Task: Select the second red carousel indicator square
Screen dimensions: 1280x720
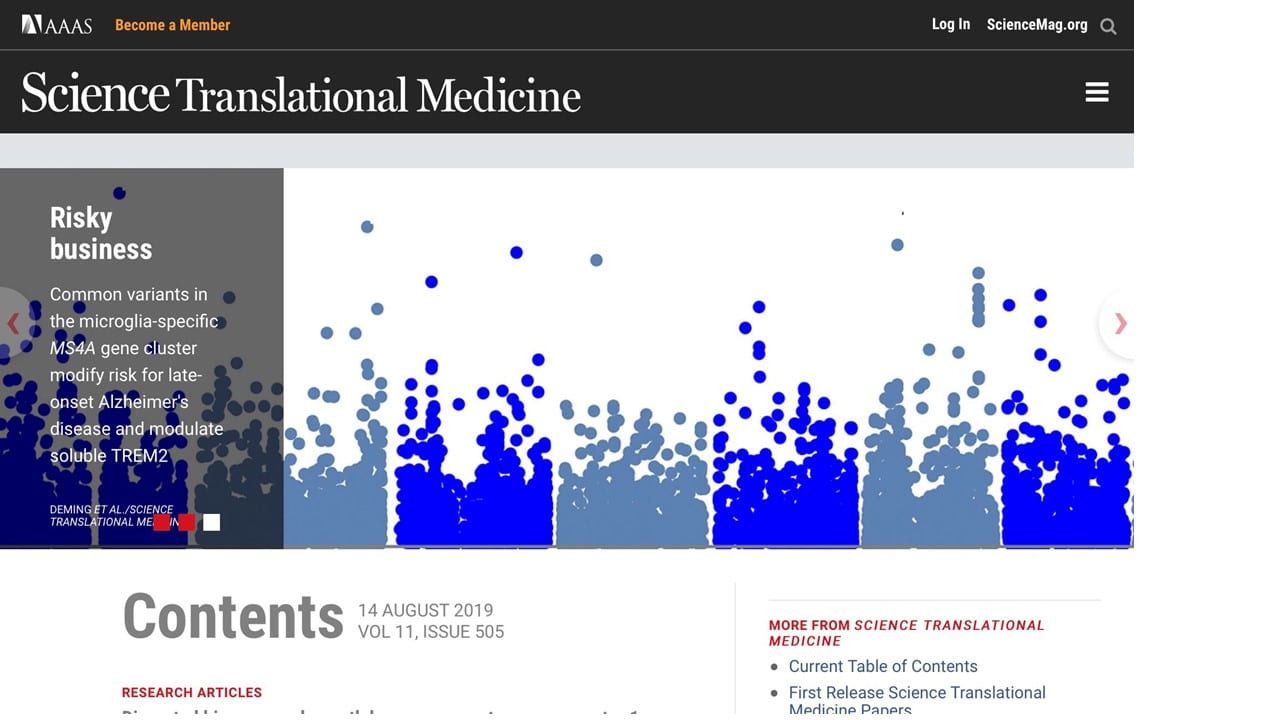Action: [x=186, y=522]
